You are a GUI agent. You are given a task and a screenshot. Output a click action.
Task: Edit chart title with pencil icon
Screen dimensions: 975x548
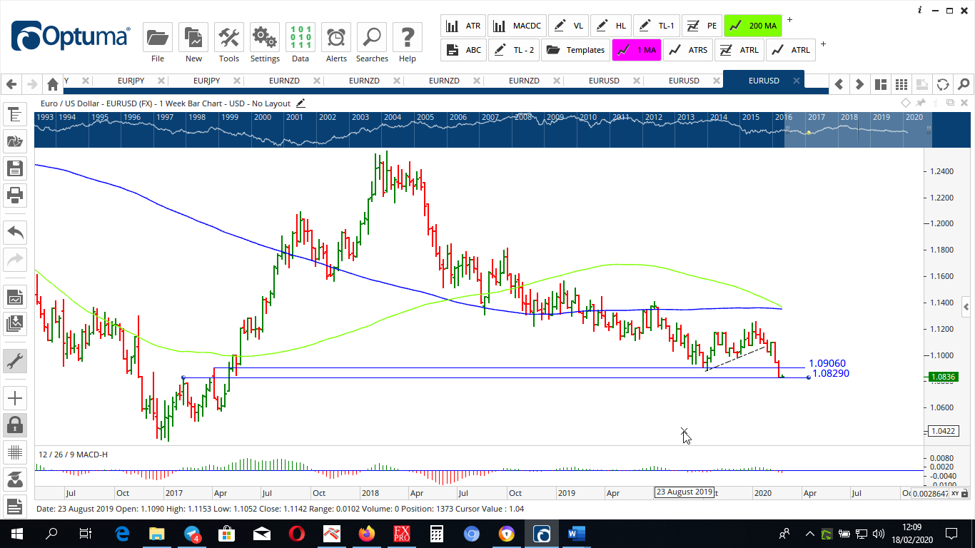[x=301, y=103]
